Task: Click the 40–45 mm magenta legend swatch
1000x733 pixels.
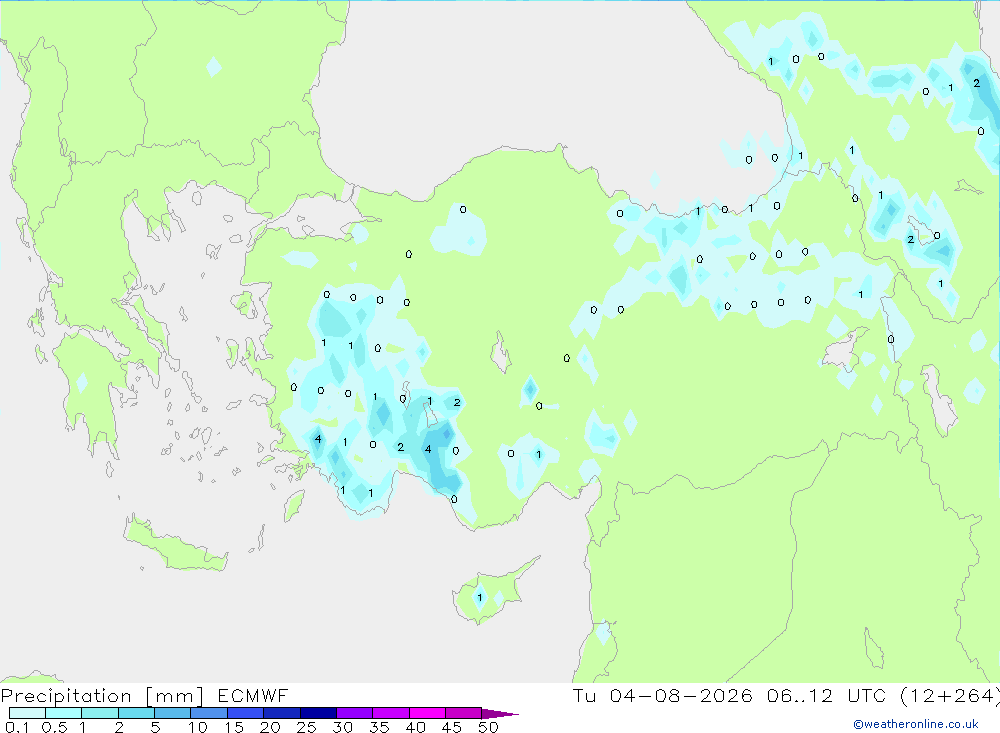Action: click(427, 713)
